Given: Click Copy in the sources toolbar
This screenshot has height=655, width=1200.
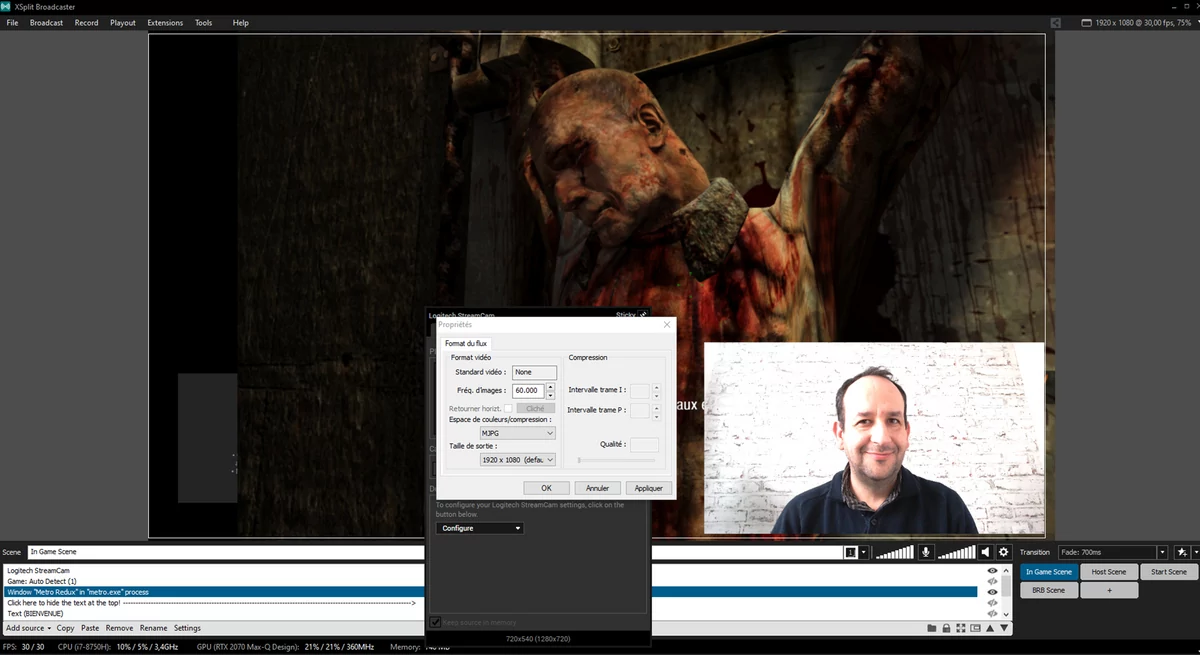Looking at the screenshot, I should 65,628.
